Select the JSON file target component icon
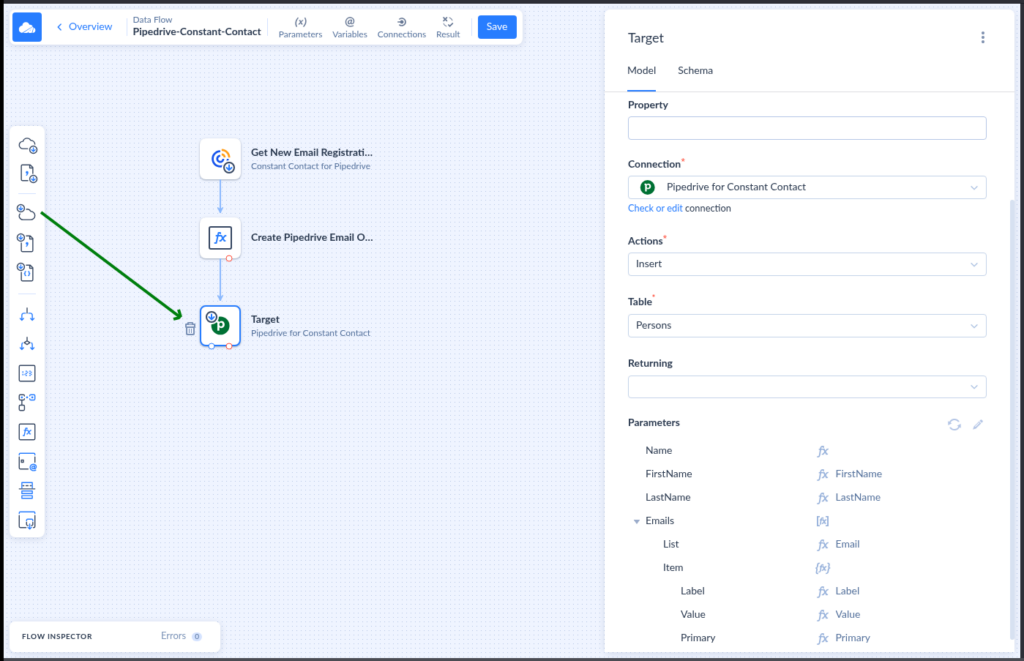1024x661 pixels. pyautogui.click(x=26, y=272)
